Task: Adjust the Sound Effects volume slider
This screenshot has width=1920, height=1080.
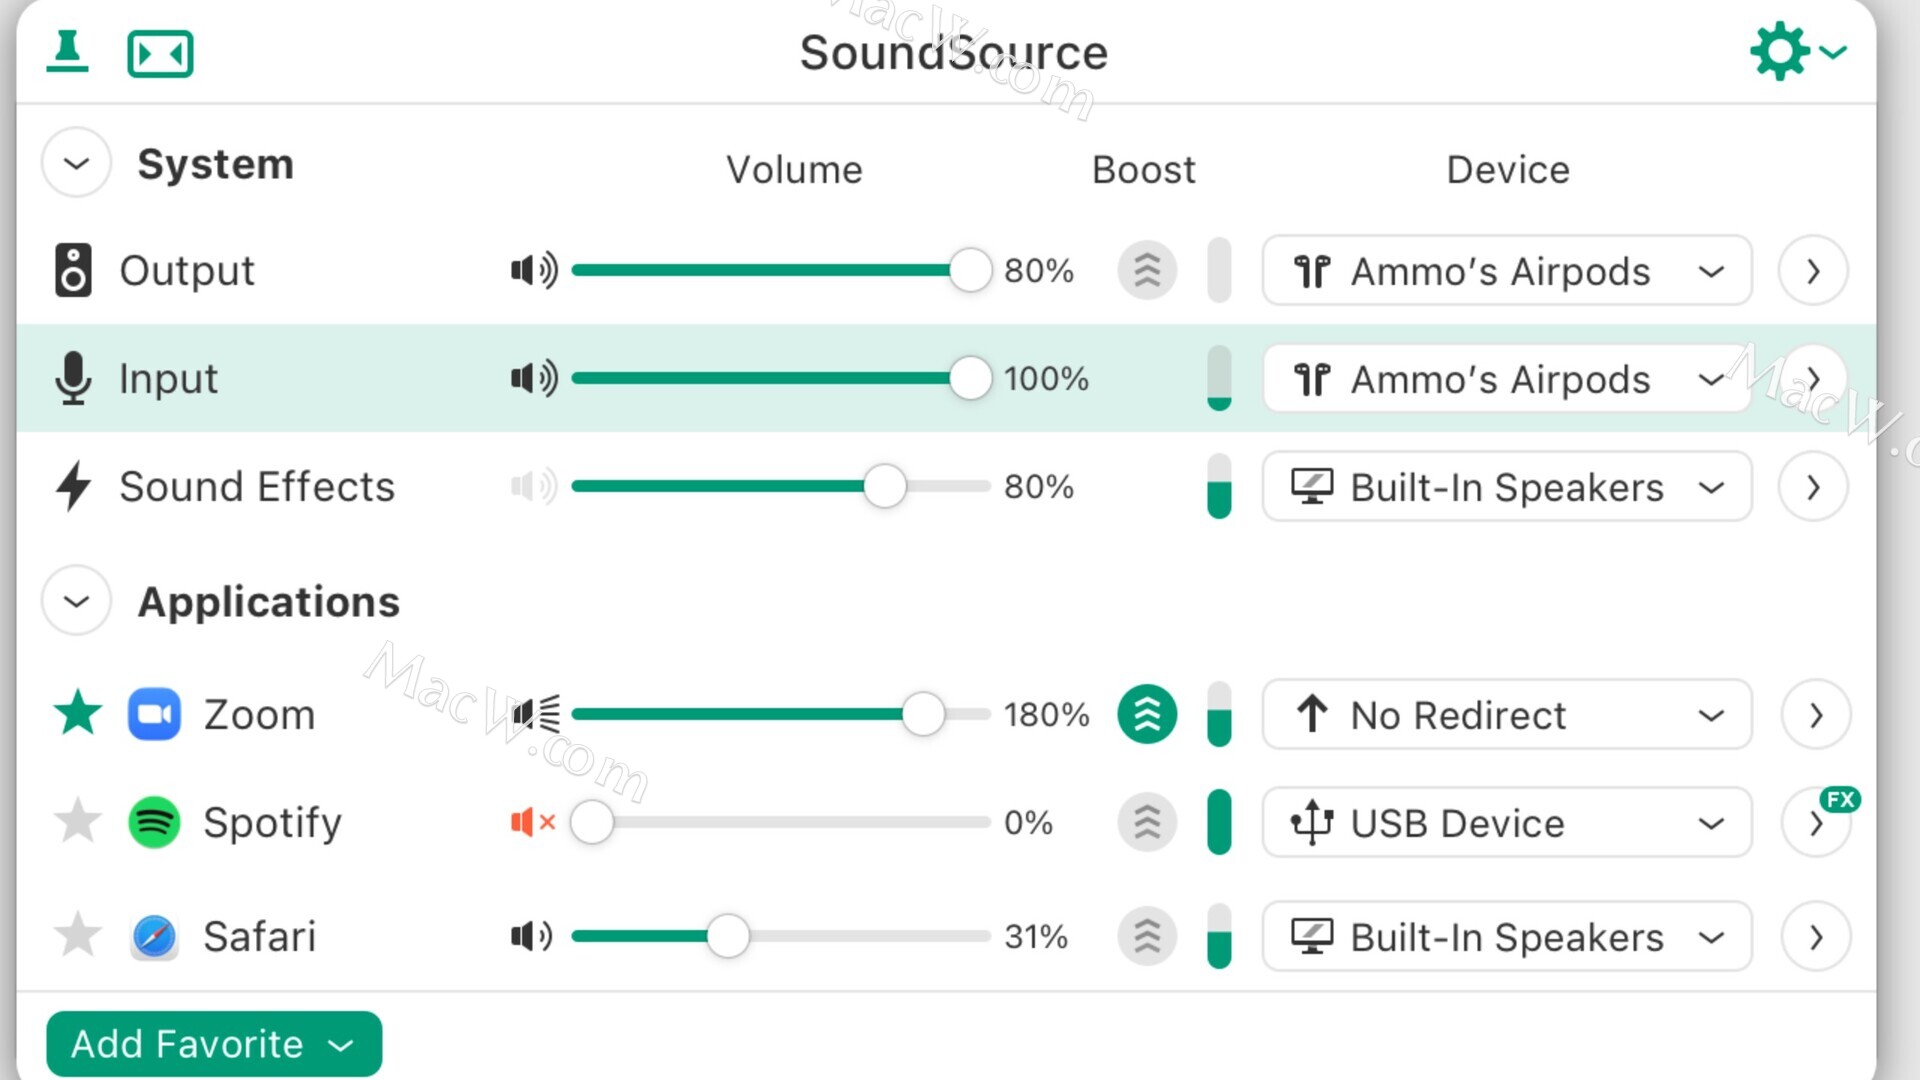Action: point(781,486)
